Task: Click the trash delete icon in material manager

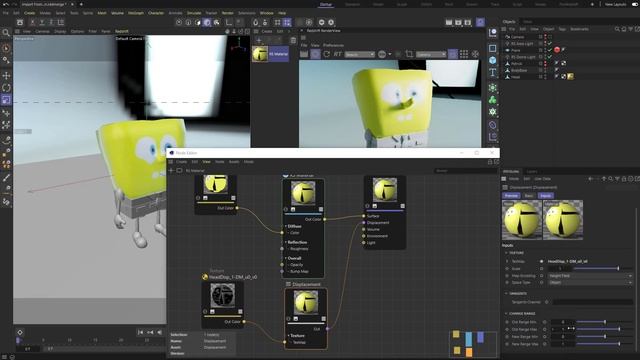Action: (x=293, y=40)
